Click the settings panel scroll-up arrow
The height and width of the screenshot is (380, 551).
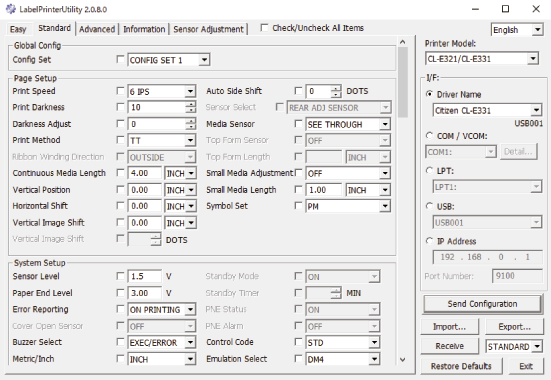tap(403, 42)
